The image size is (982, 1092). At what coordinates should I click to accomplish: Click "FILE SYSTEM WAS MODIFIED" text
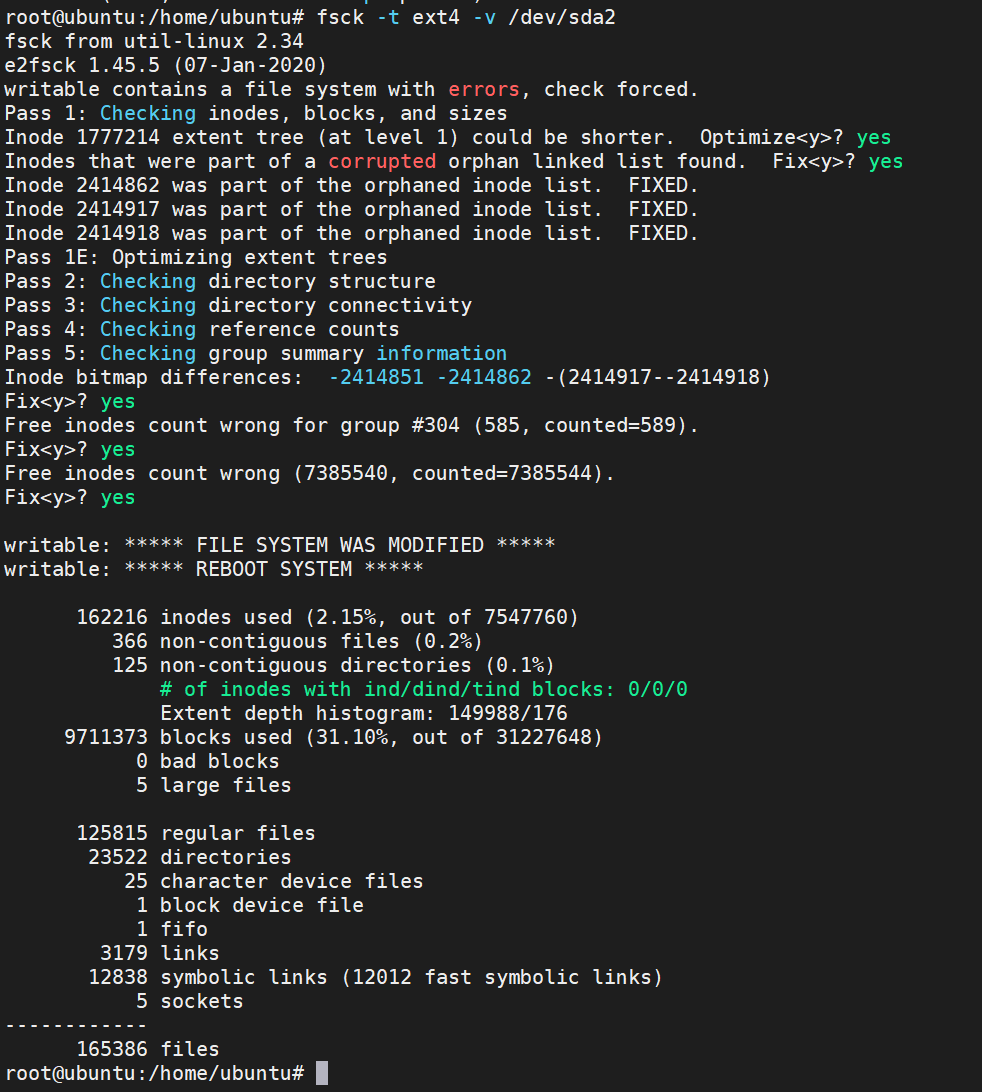pyautogui.click(x=340, y=545)
